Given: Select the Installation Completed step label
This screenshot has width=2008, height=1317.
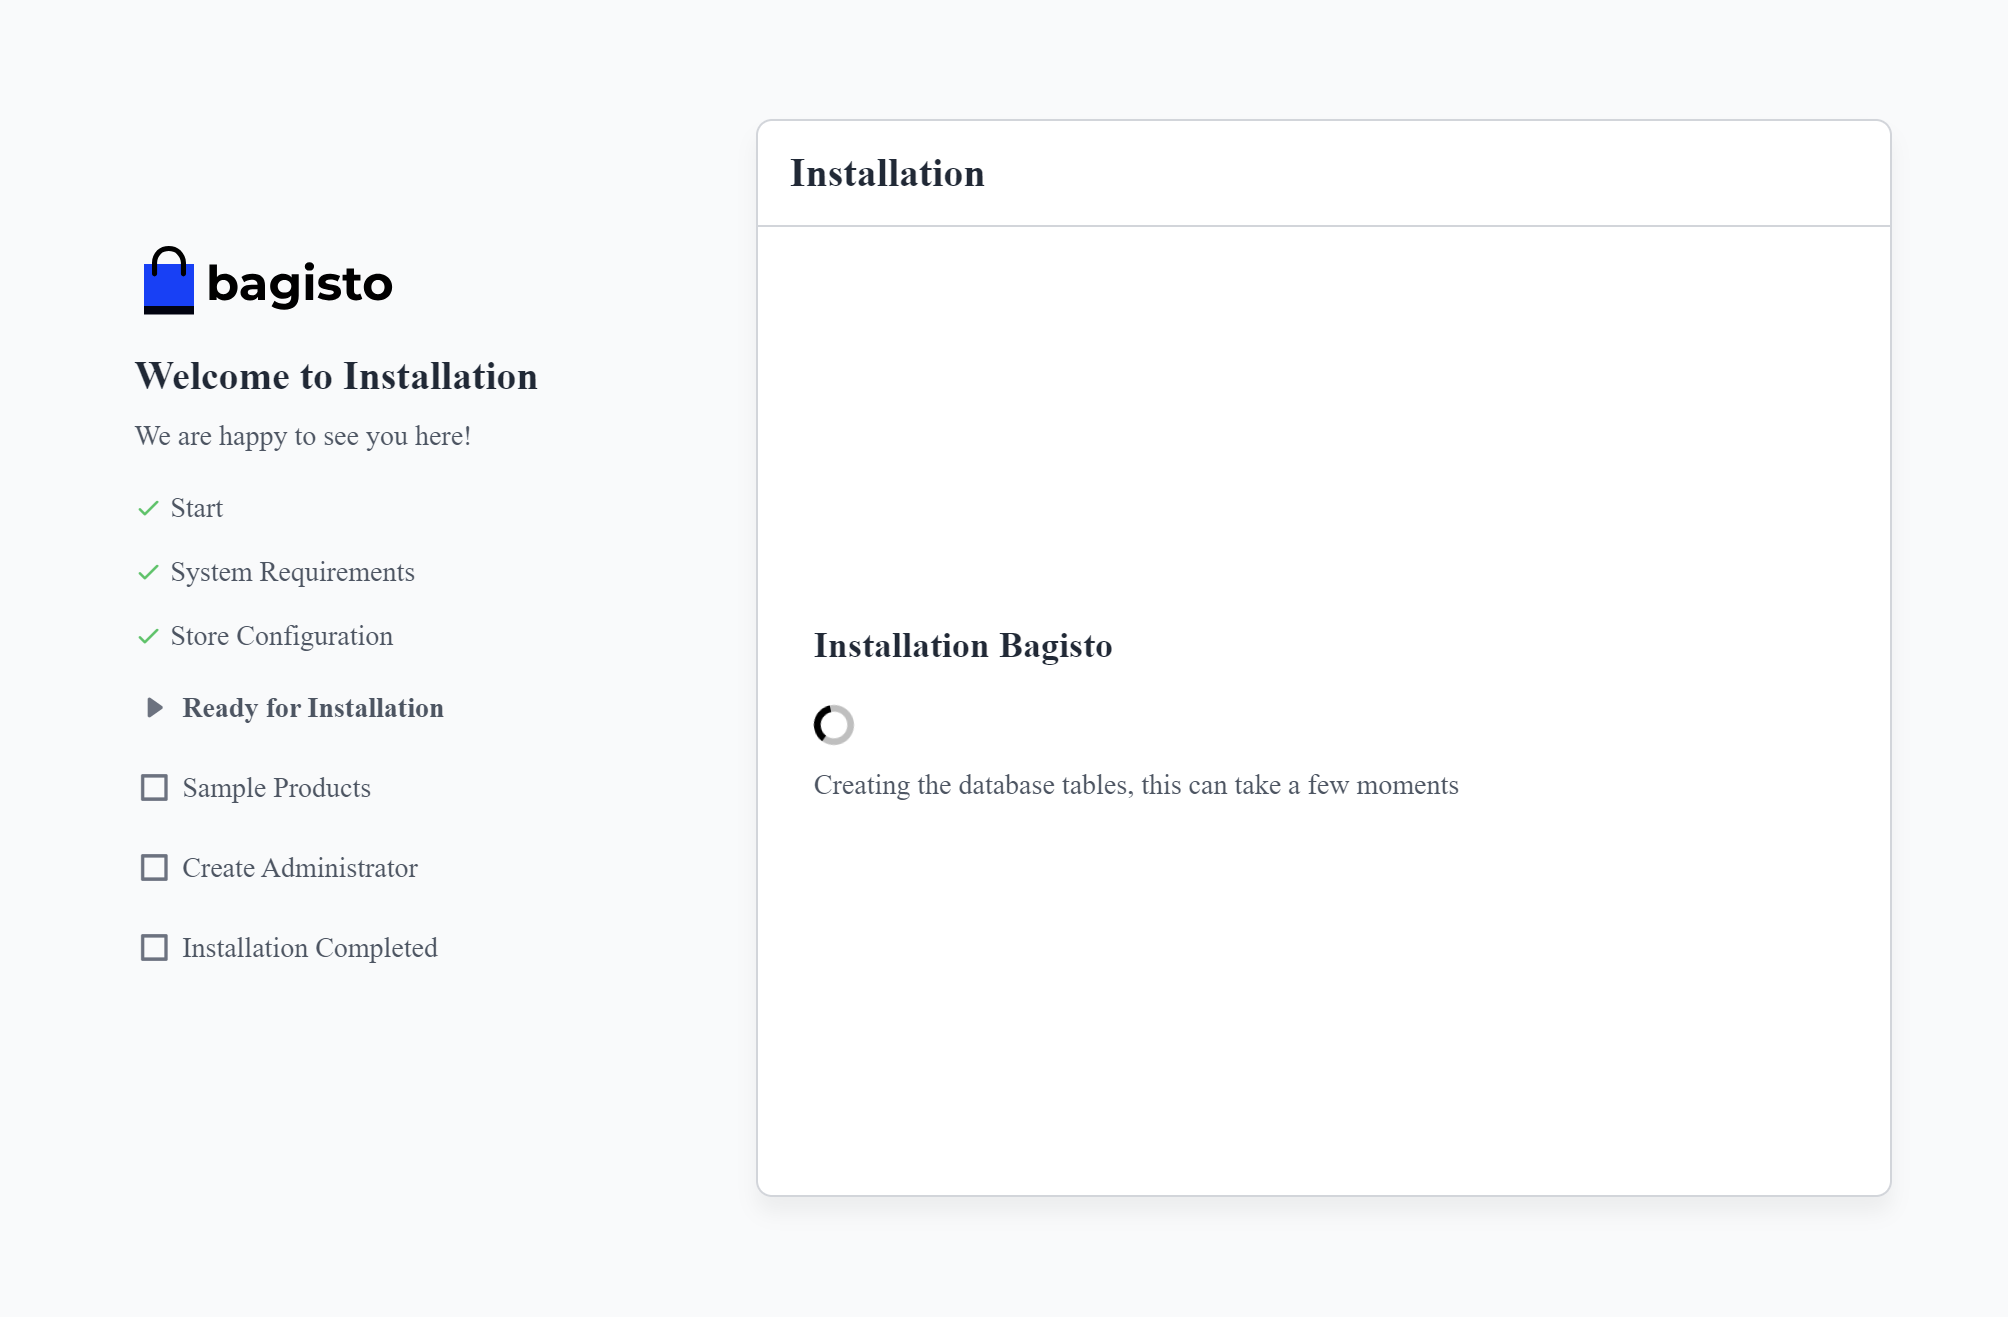Looking at the screenshot, I should click(310, 948).
